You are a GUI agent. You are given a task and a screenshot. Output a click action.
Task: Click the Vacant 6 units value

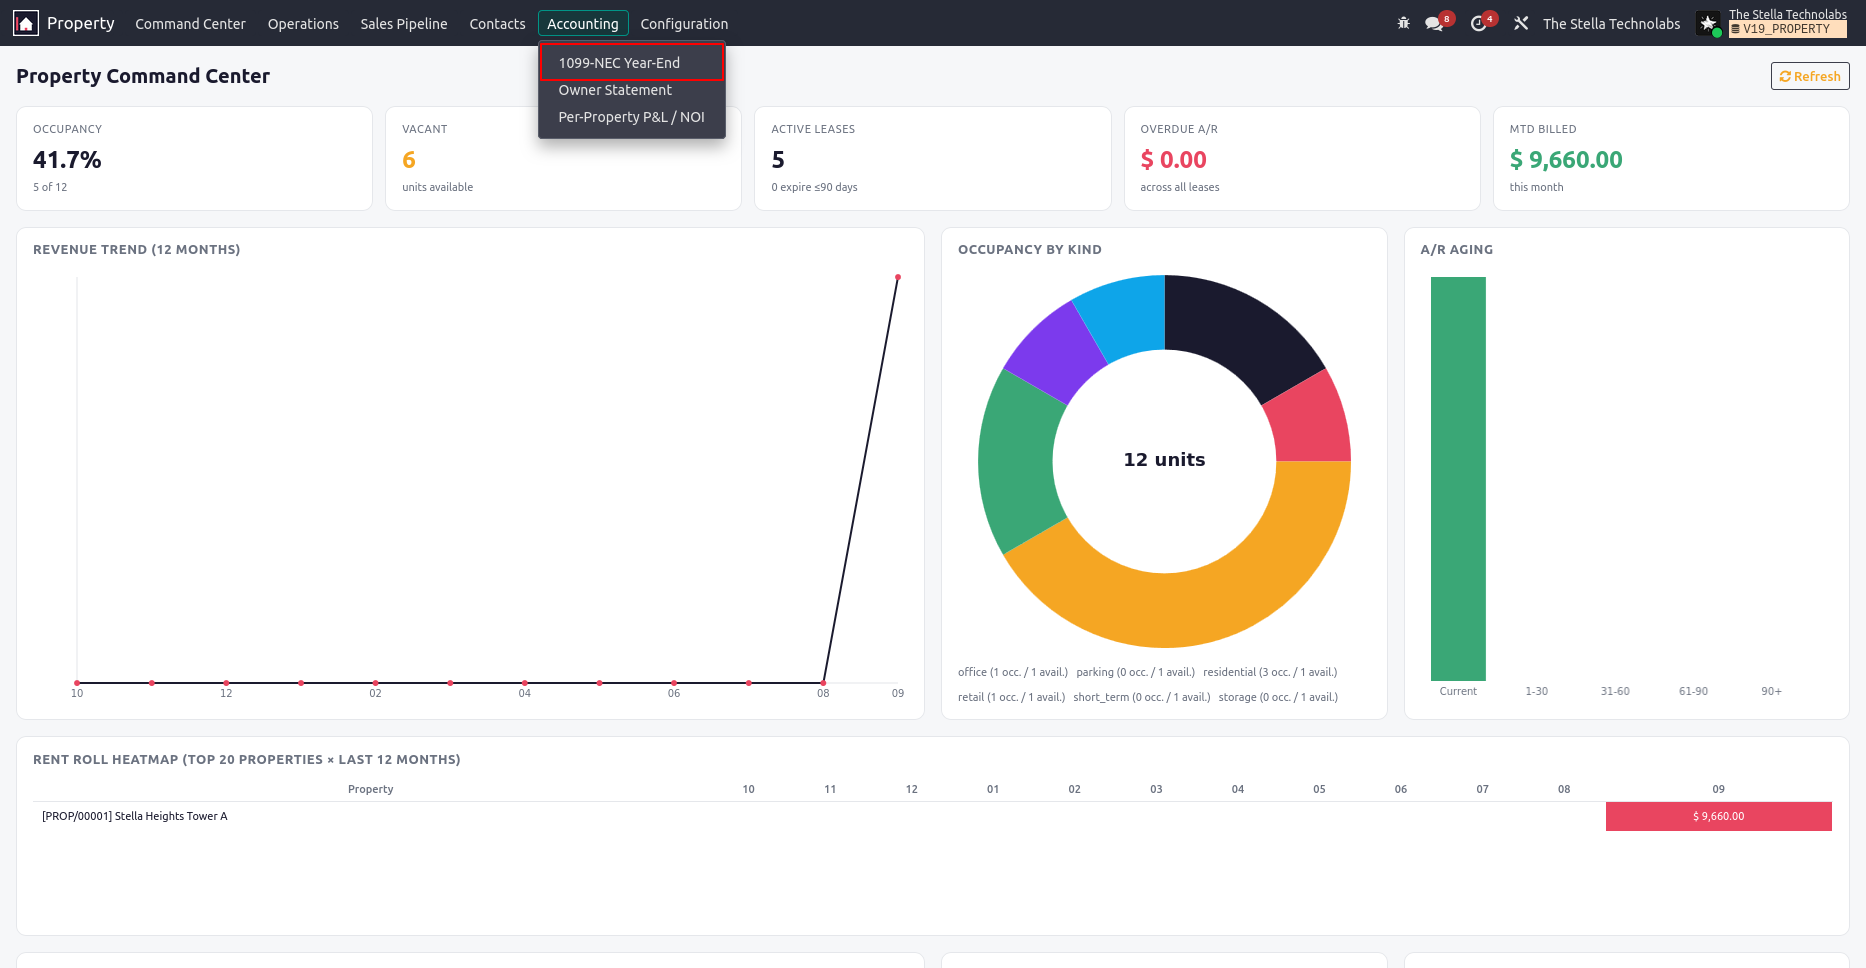click(409, 160)
